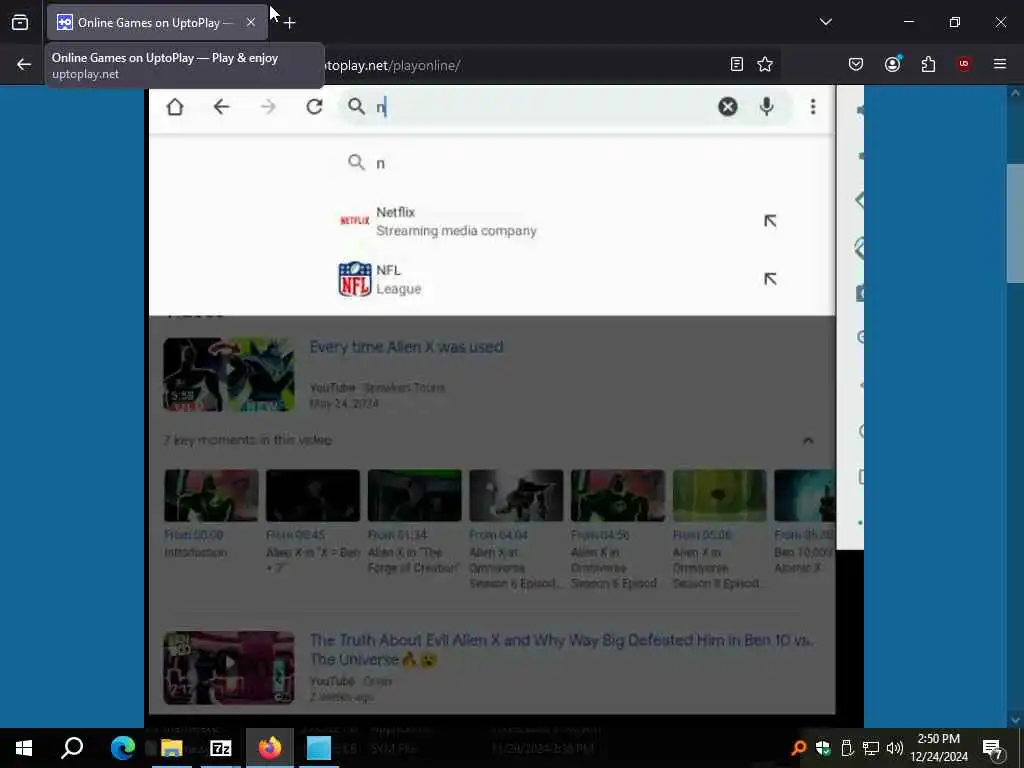Screen dimensions: 1024x768
Task: Reload the emulated browser page
Action: click(314, 106)
